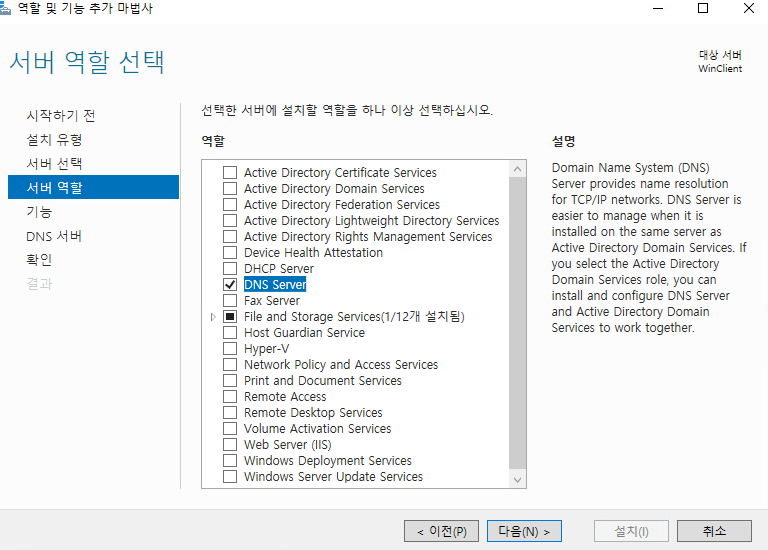Viewport: 768px width, 550px height.
Task: Go to the 확인 step
Action: pyautogui.click(x=39, y=260)
